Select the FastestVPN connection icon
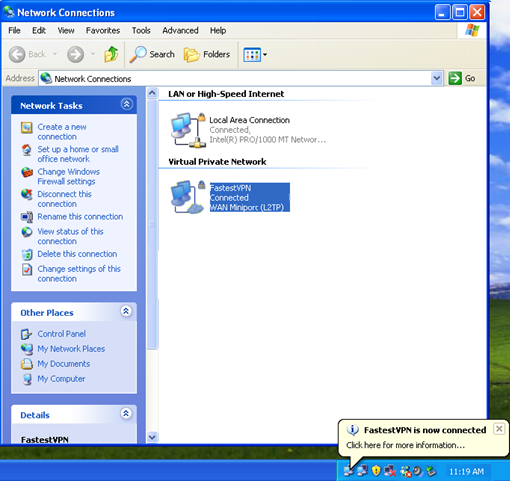This screenshot has width=510, height=481. [x=187, y=197]
